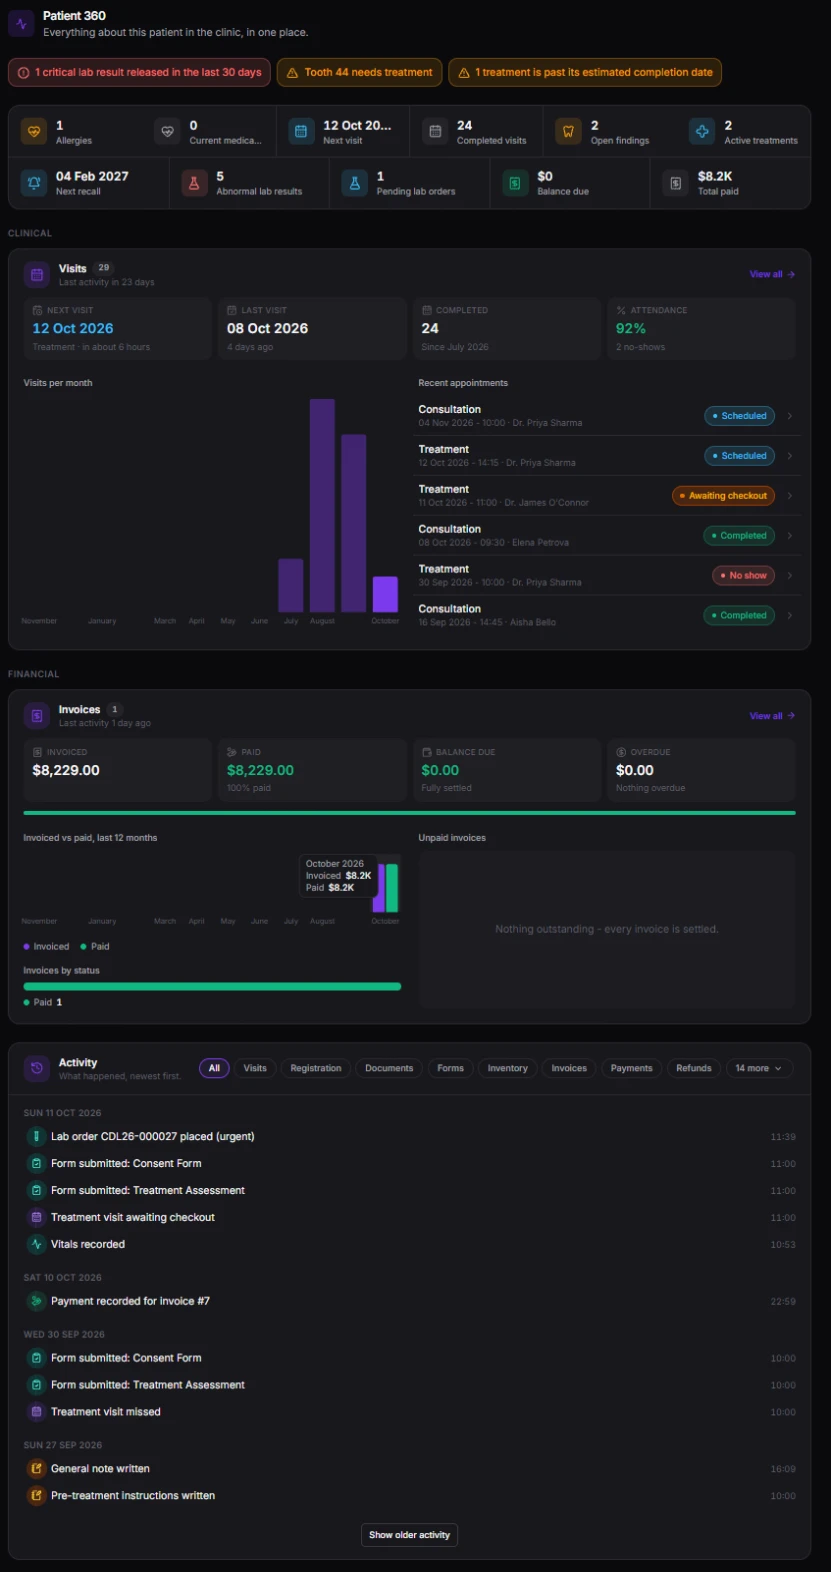Open the 30 Sep 2026 Treatment row chevron
Viewport: 831px width, 1572px height.
click(x=790, y=576)
